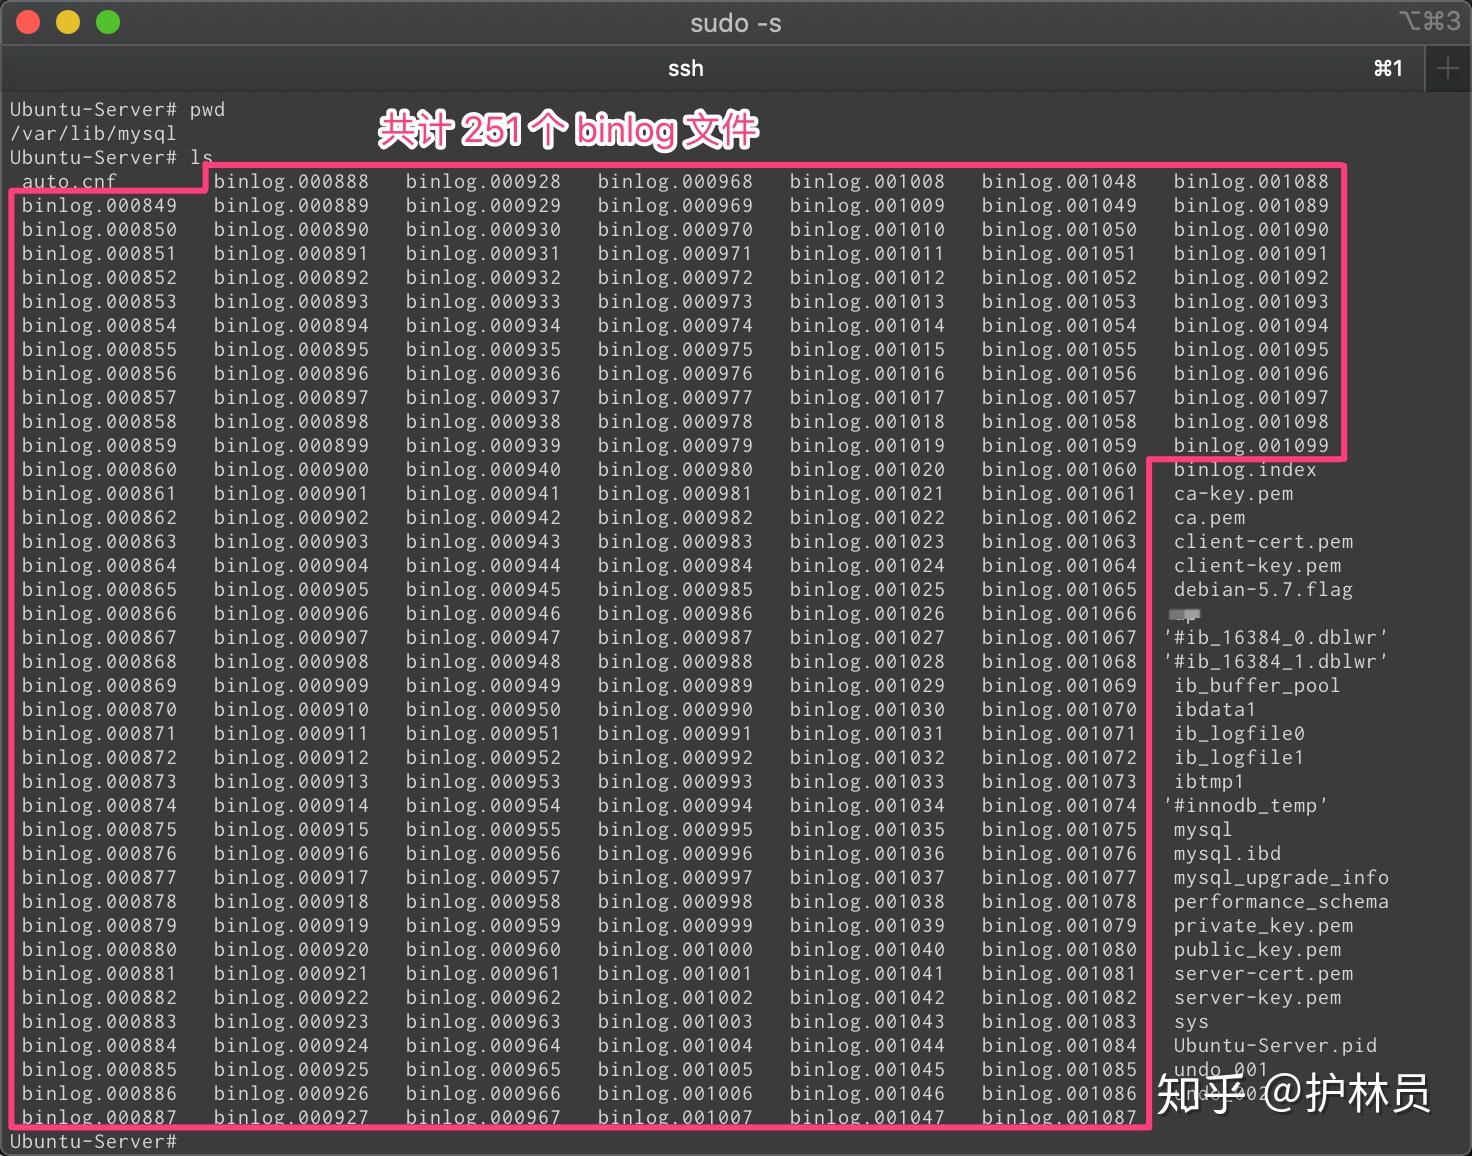Open a new terminal tab with the plus icon
The width and height of the screenshot is (1472, 1156).
[1448, 68]
